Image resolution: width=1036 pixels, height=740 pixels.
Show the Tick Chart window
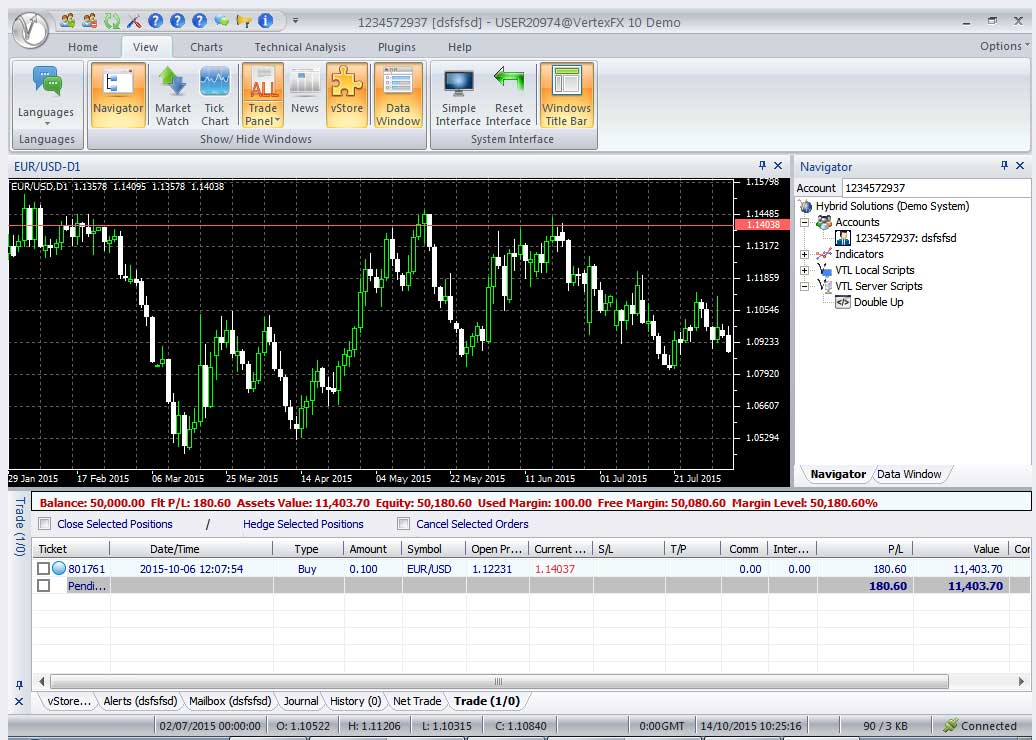(x=215, y=95)
